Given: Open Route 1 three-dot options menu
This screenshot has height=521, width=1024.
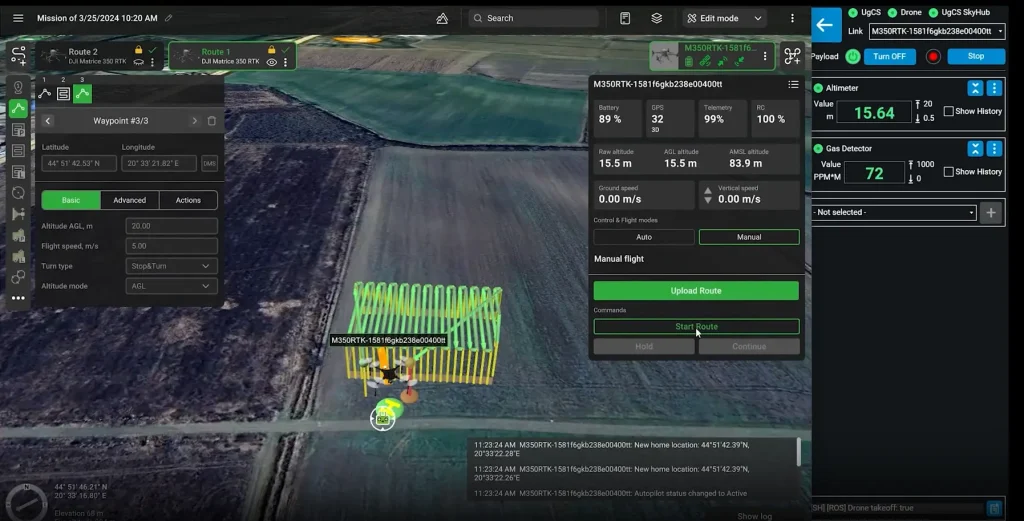Looking at the screenshot, I should click(x=285, y=62).
